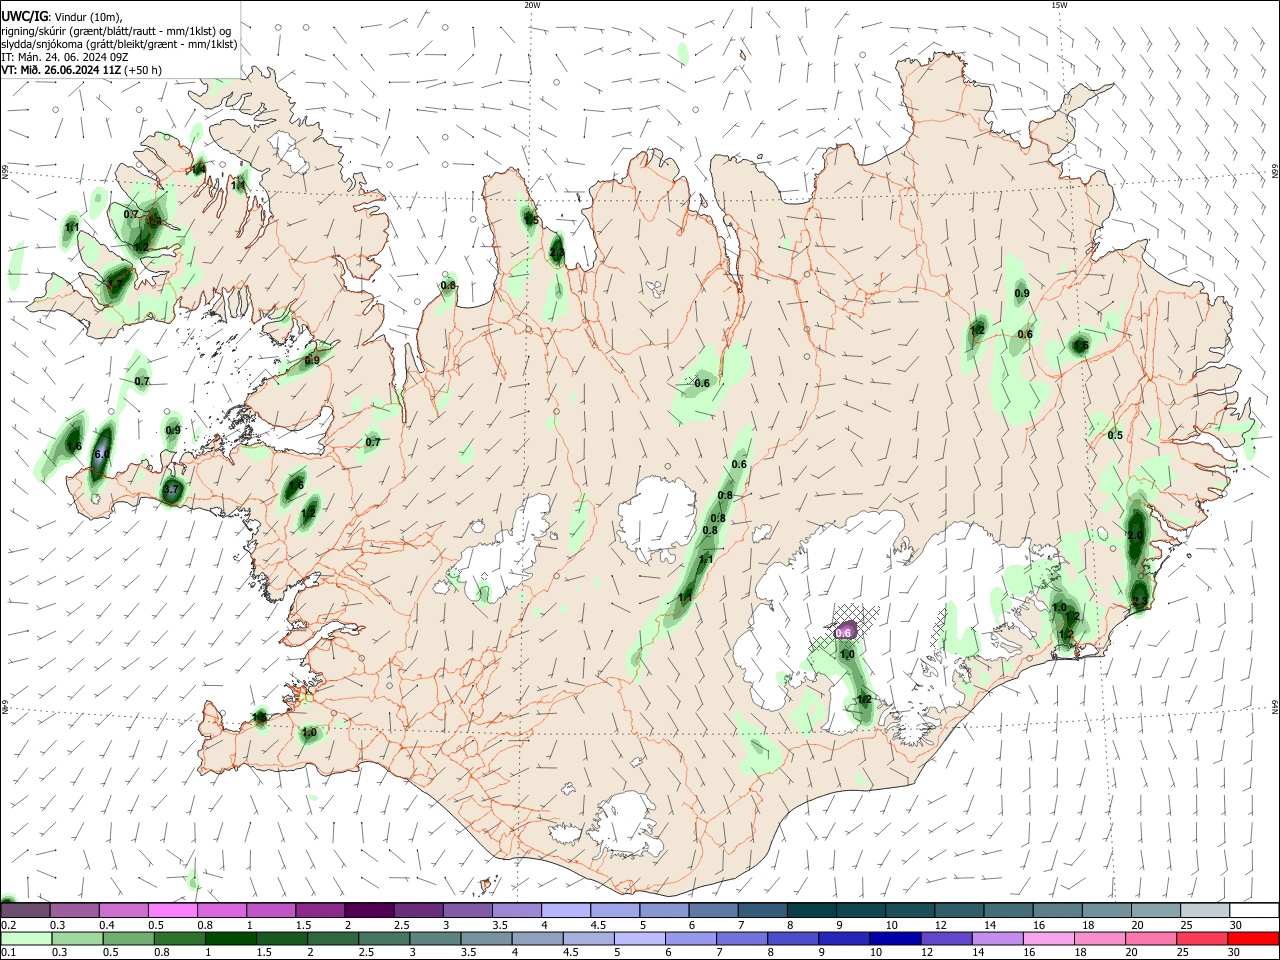The height and width of the screenshot is (960, 1280).
Task: Click the '20' label in the top legend row
Action: pyautogui.click(x=1138, y=925)
